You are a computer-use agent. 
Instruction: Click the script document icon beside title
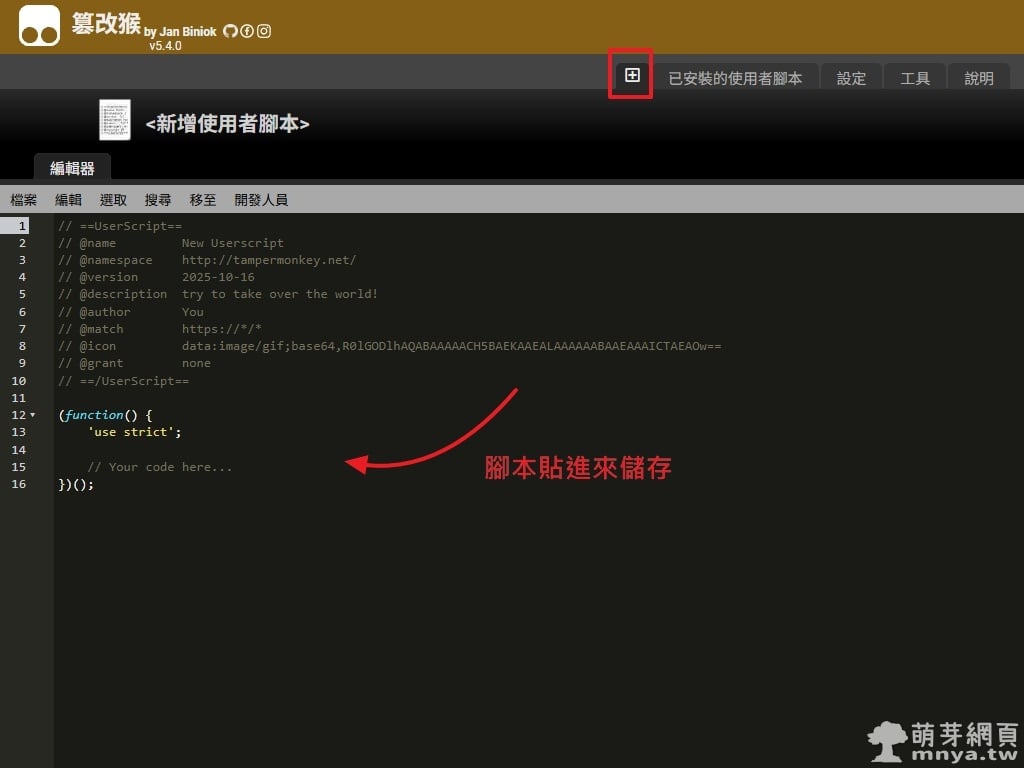coord(115,120)
